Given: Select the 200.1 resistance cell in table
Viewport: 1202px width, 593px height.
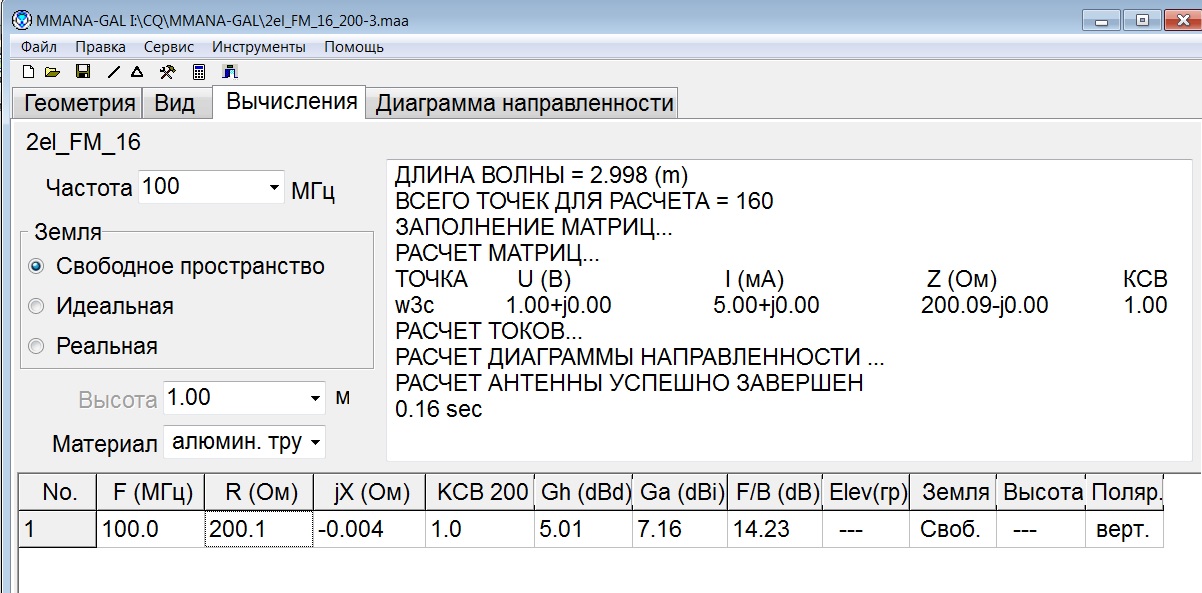Looking at the screenshot, I should (x=258, y=530).
